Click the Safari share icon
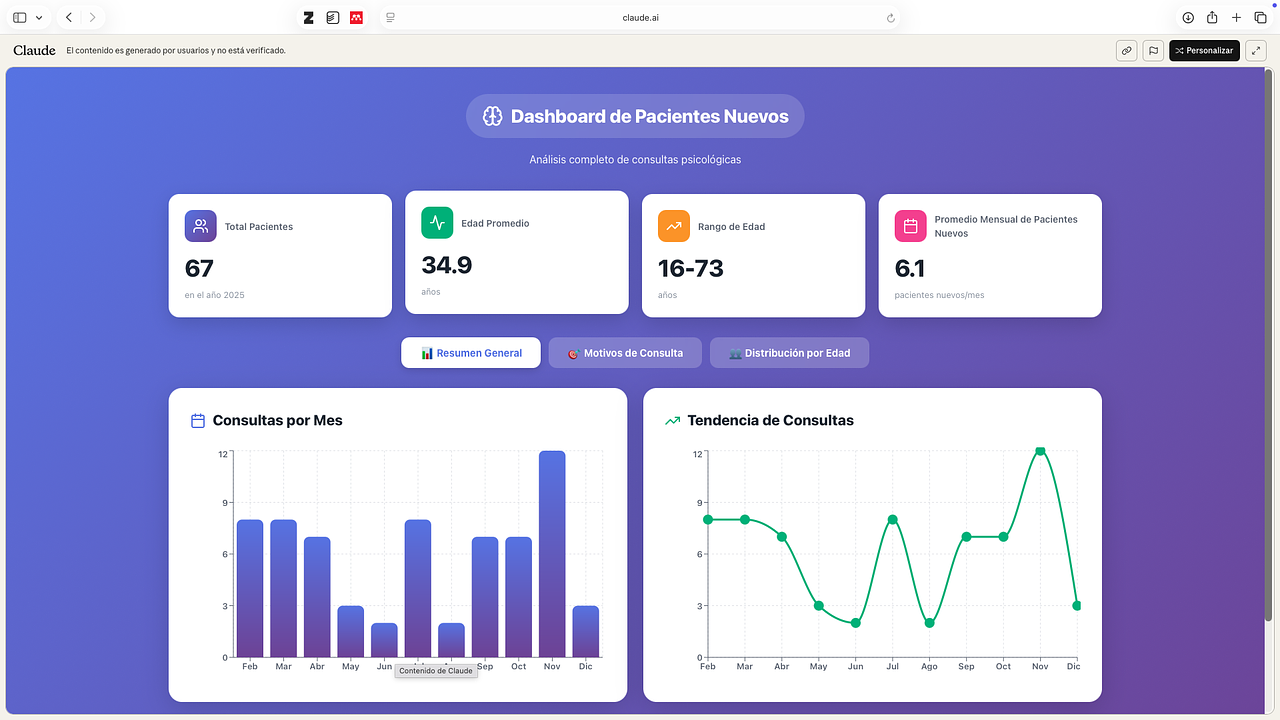1280x720 pixels. pos(1212,17)
